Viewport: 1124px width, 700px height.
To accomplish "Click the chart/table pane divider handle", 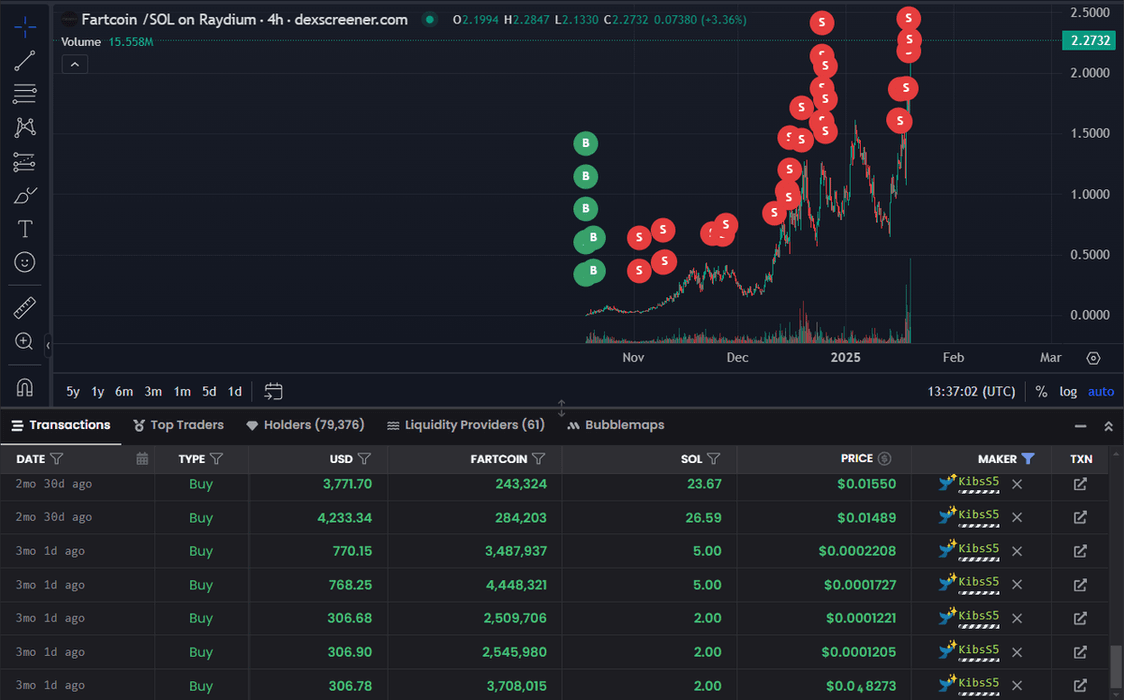I will pos(561,408).
